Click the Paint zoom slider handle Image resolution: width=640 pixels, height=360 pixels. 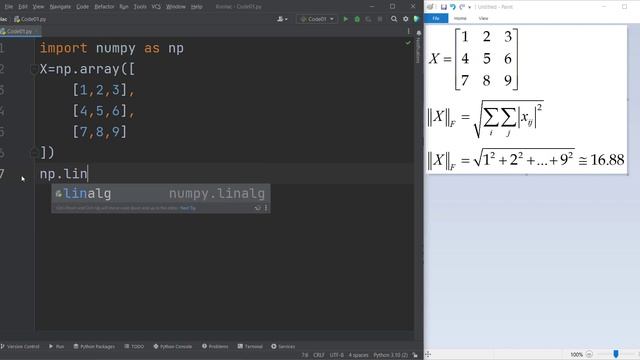(x=616, y=354)
